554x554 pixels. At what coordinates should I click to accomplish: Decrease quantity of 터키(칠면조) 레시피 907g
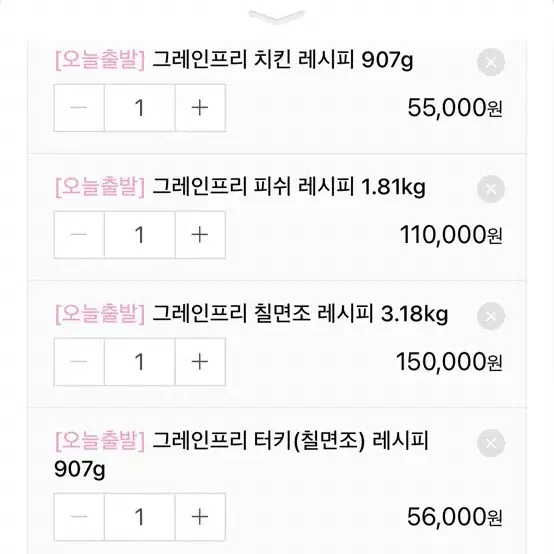tap(79, 517)
